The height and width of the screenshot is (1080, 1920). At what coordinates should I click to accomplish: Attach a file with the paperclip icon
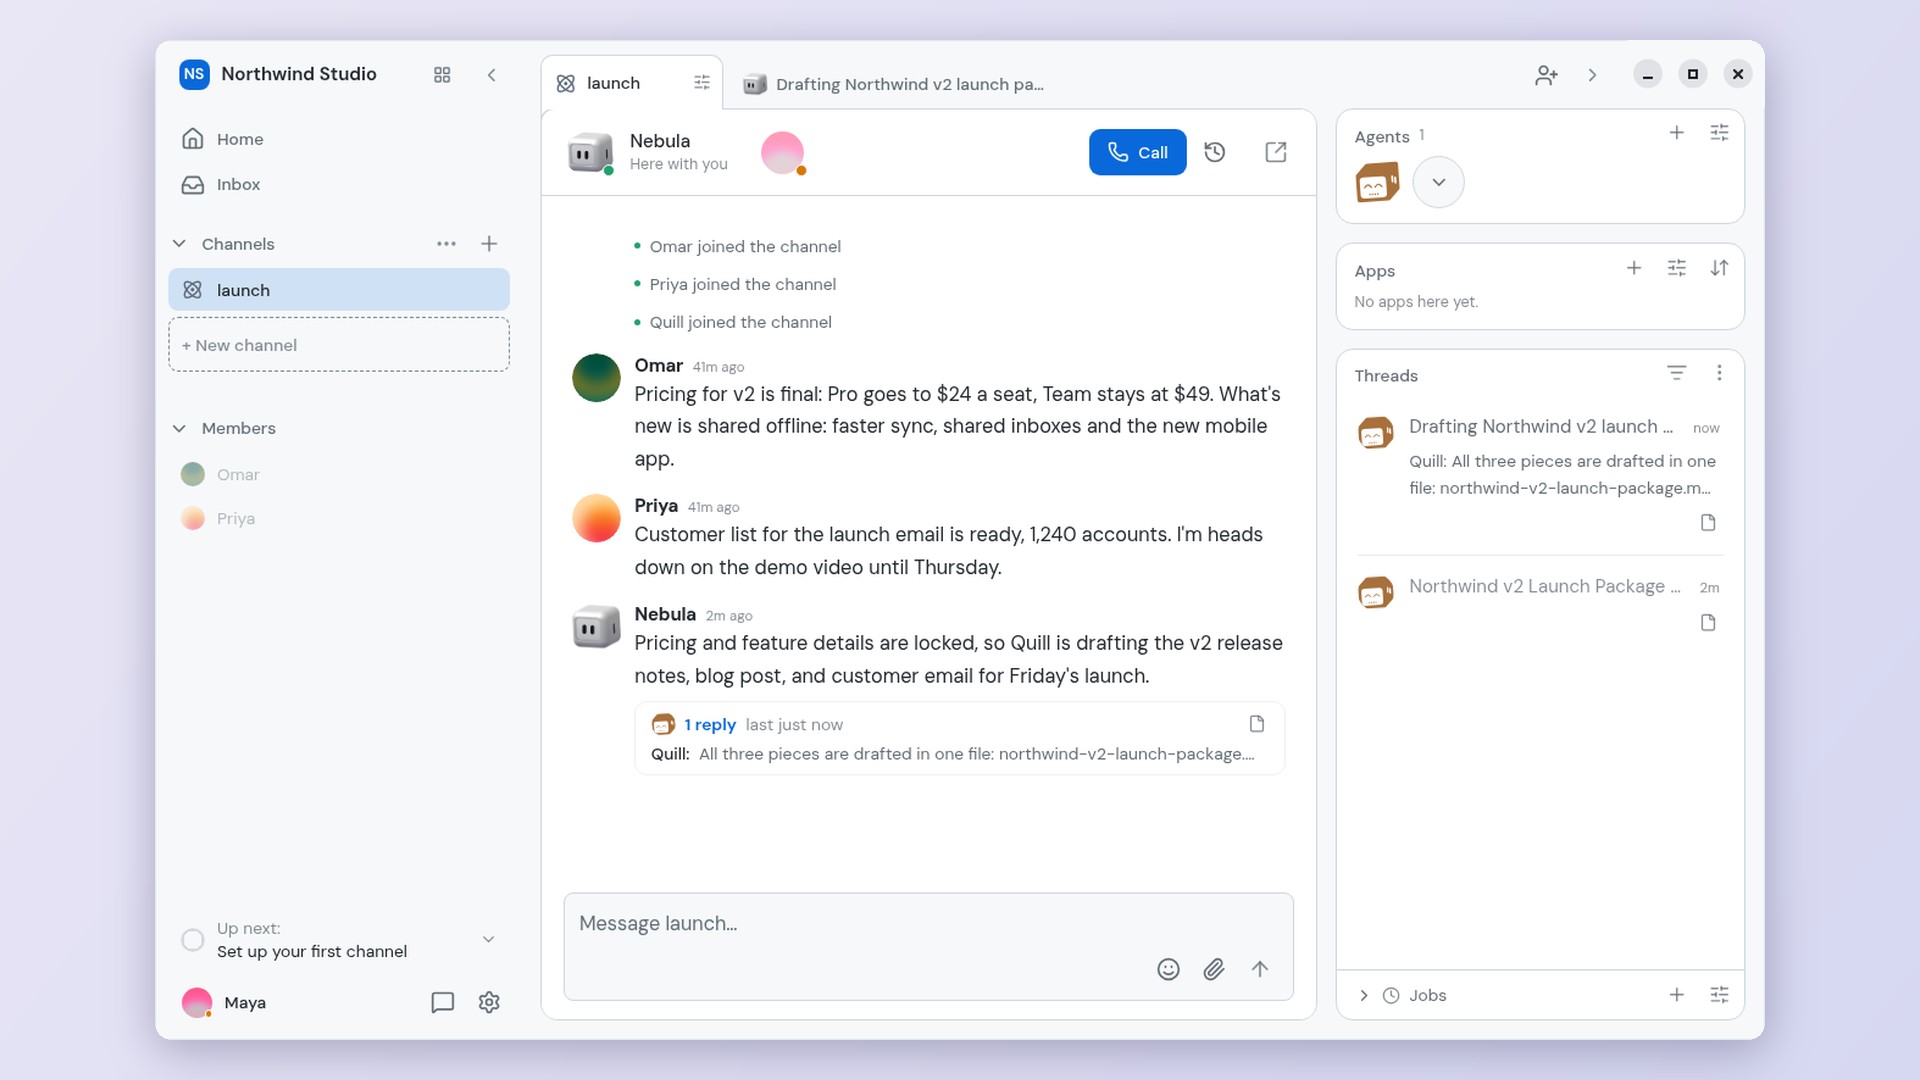[x=1214, y=969]
